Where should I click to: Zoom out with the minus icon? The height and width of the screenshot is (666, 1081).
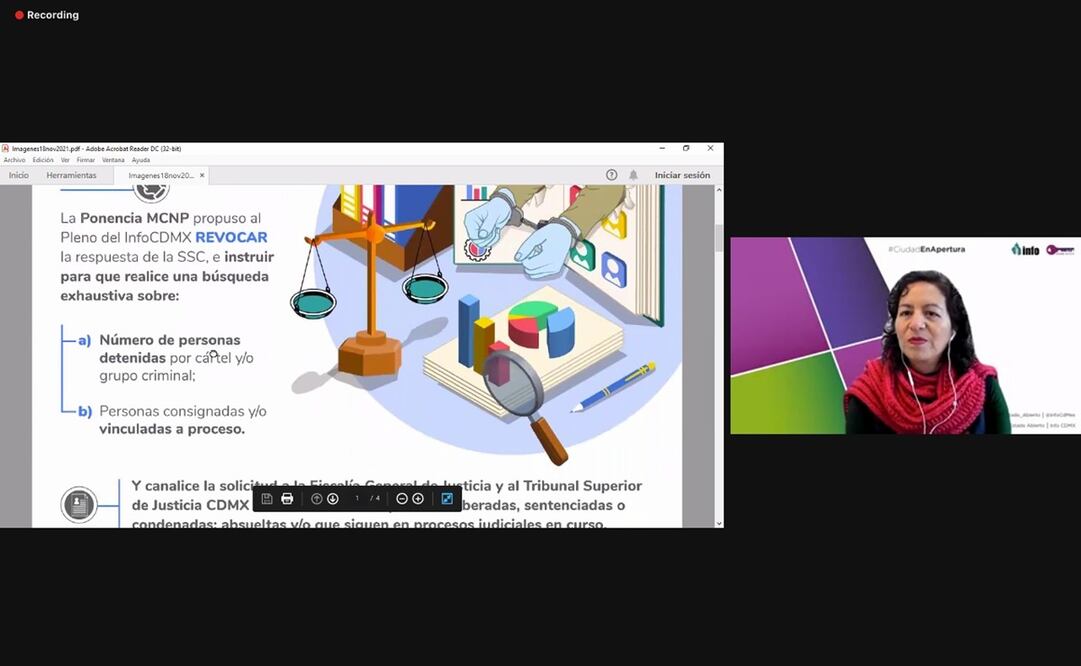click(402, 498)
